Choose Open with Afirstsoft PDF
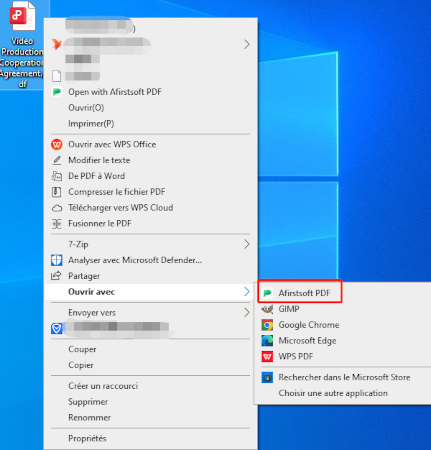Viewport: 431px width, 450px height. (150, 92)
